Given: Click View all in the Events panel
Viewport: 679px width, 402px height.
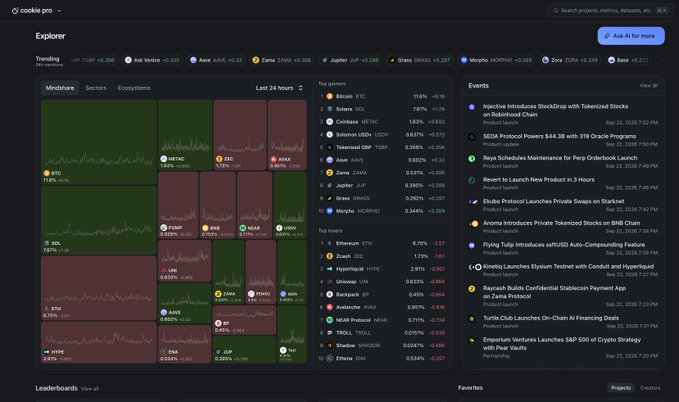Looking at the screenshot, I should (x=648, y=86).
